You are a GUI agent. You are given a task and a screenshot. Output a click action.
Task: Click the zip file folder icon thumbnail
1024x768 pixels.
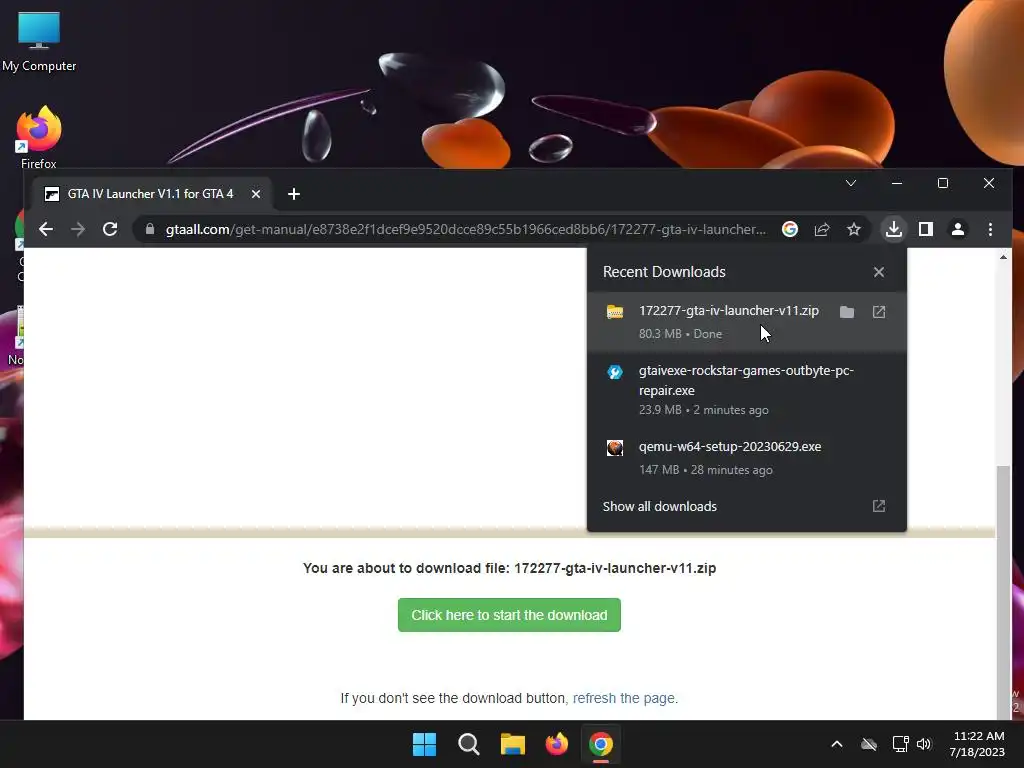[615, 312]
